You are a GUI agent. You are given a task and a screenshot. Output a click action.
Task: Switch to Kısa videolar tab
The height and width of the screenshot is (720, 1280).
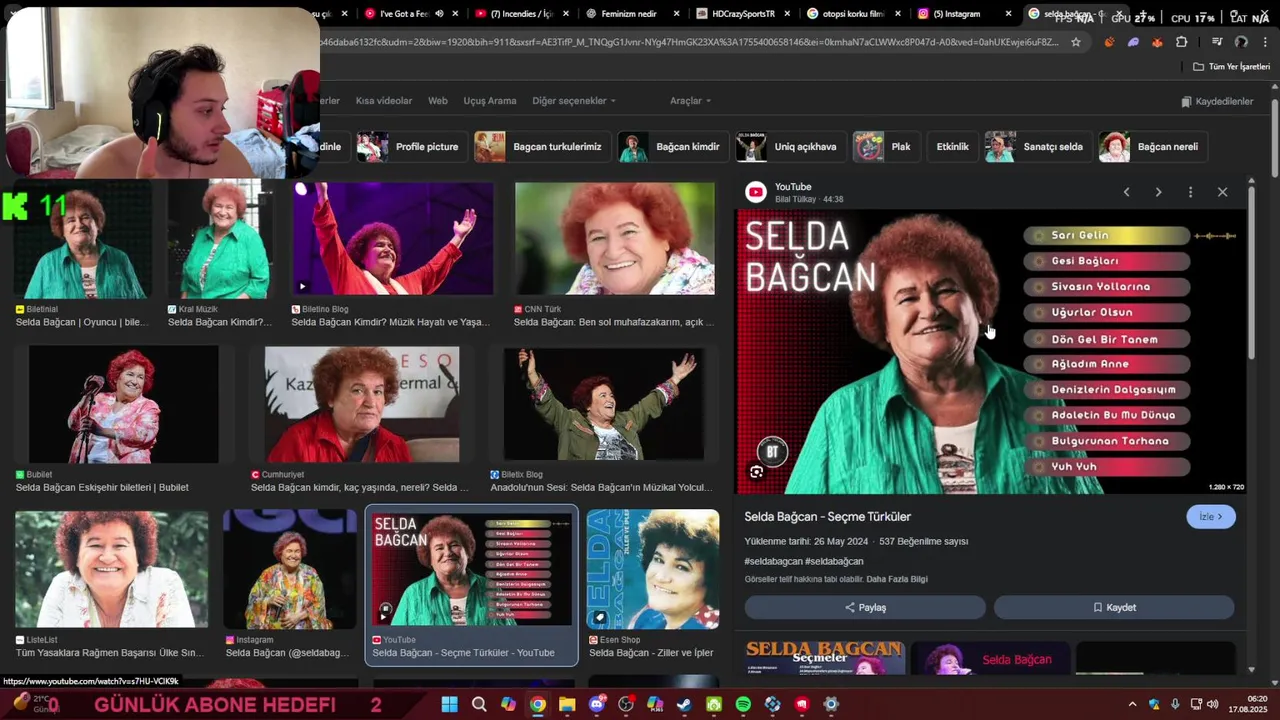coord(384,101)
